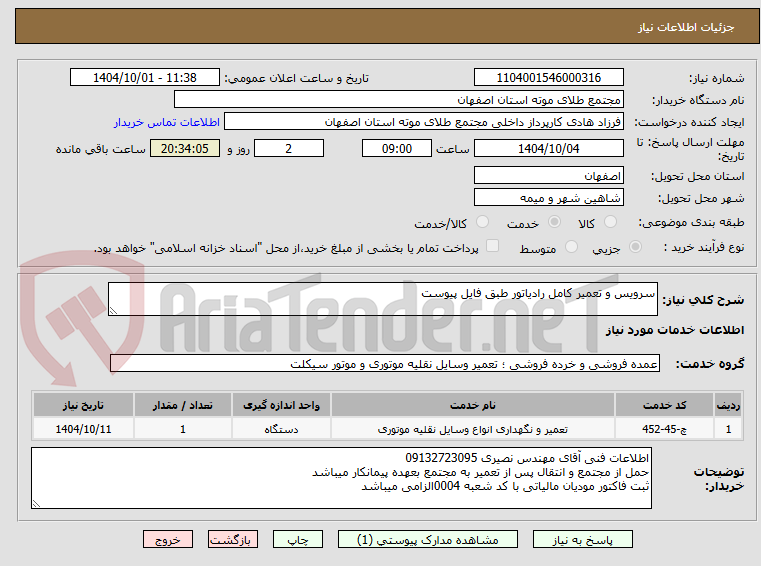Click the page title جزئیات اطلاعات نیاز
Viewport: 761px width, 566px height.
point(686,27)
